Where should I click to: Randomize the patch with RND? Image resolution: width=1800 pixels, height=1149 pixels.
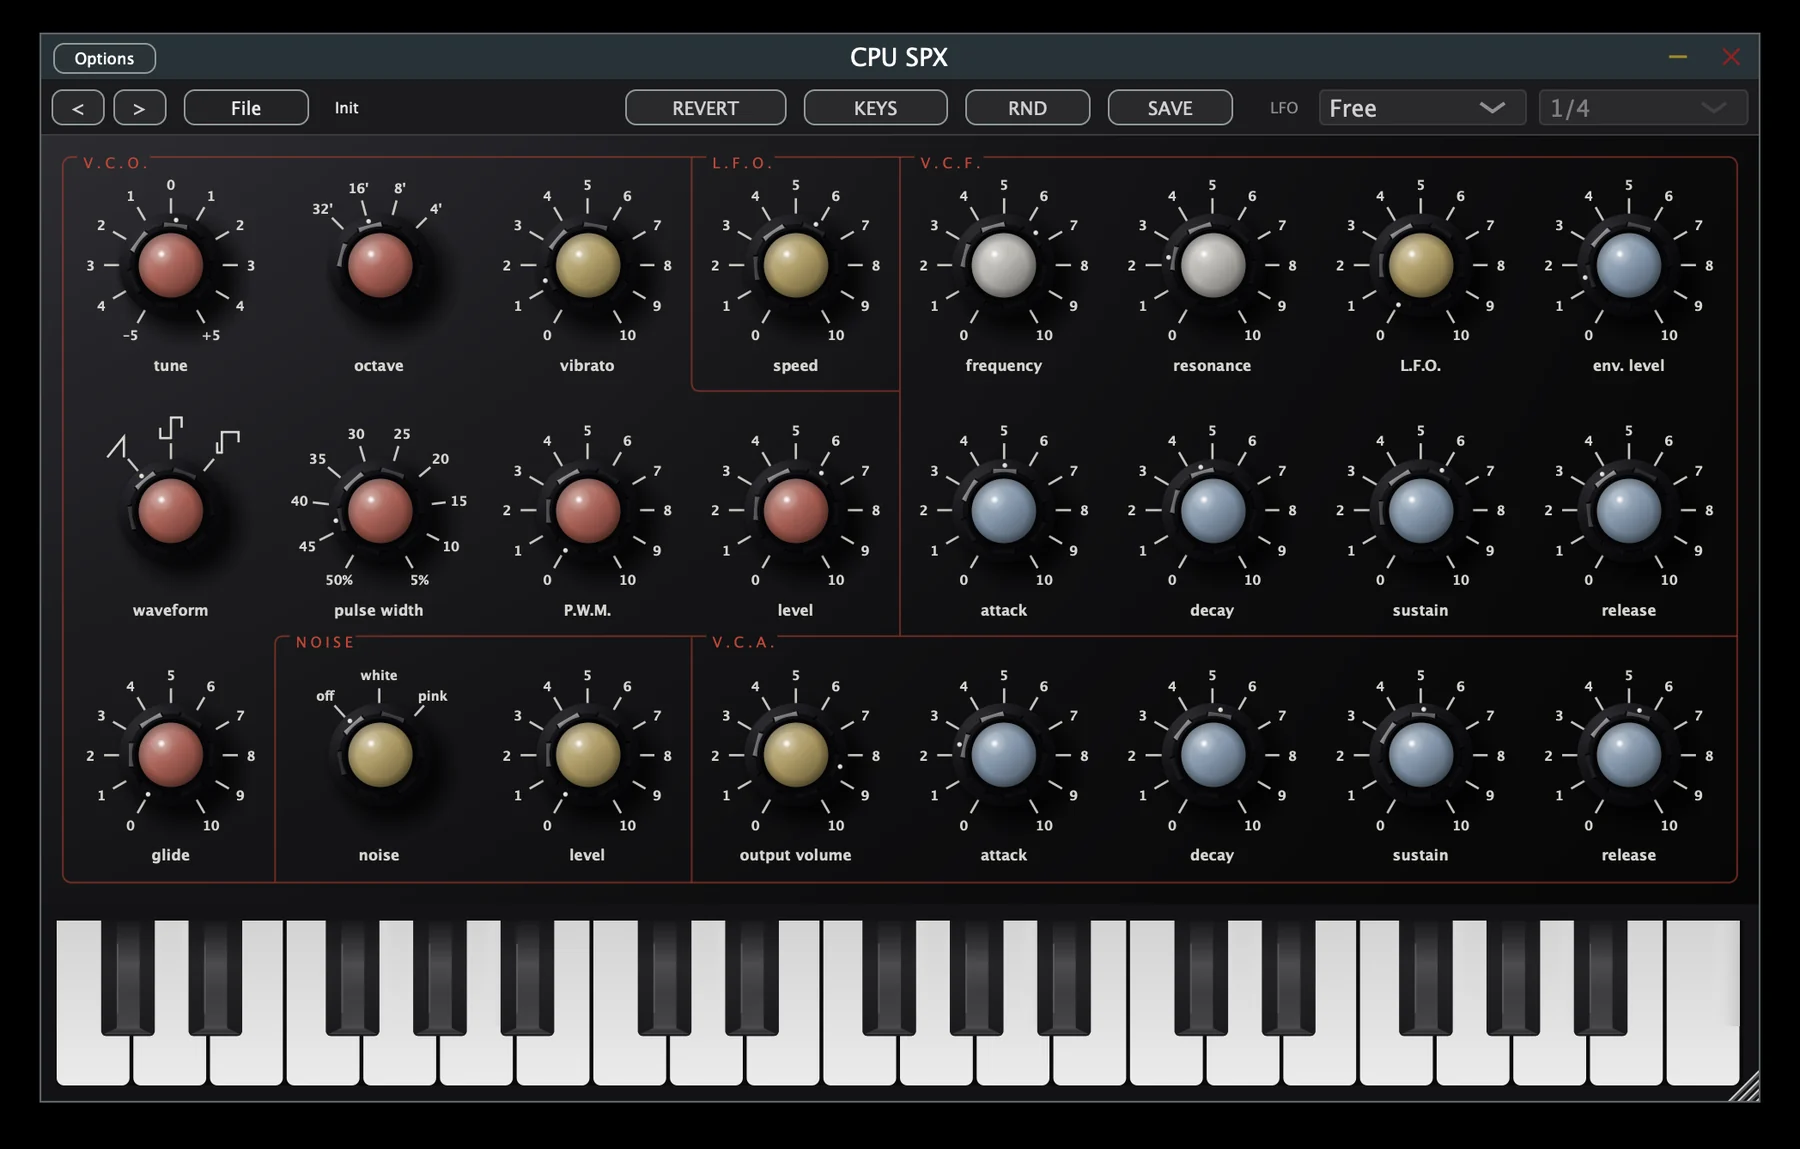click(1027, 108)
